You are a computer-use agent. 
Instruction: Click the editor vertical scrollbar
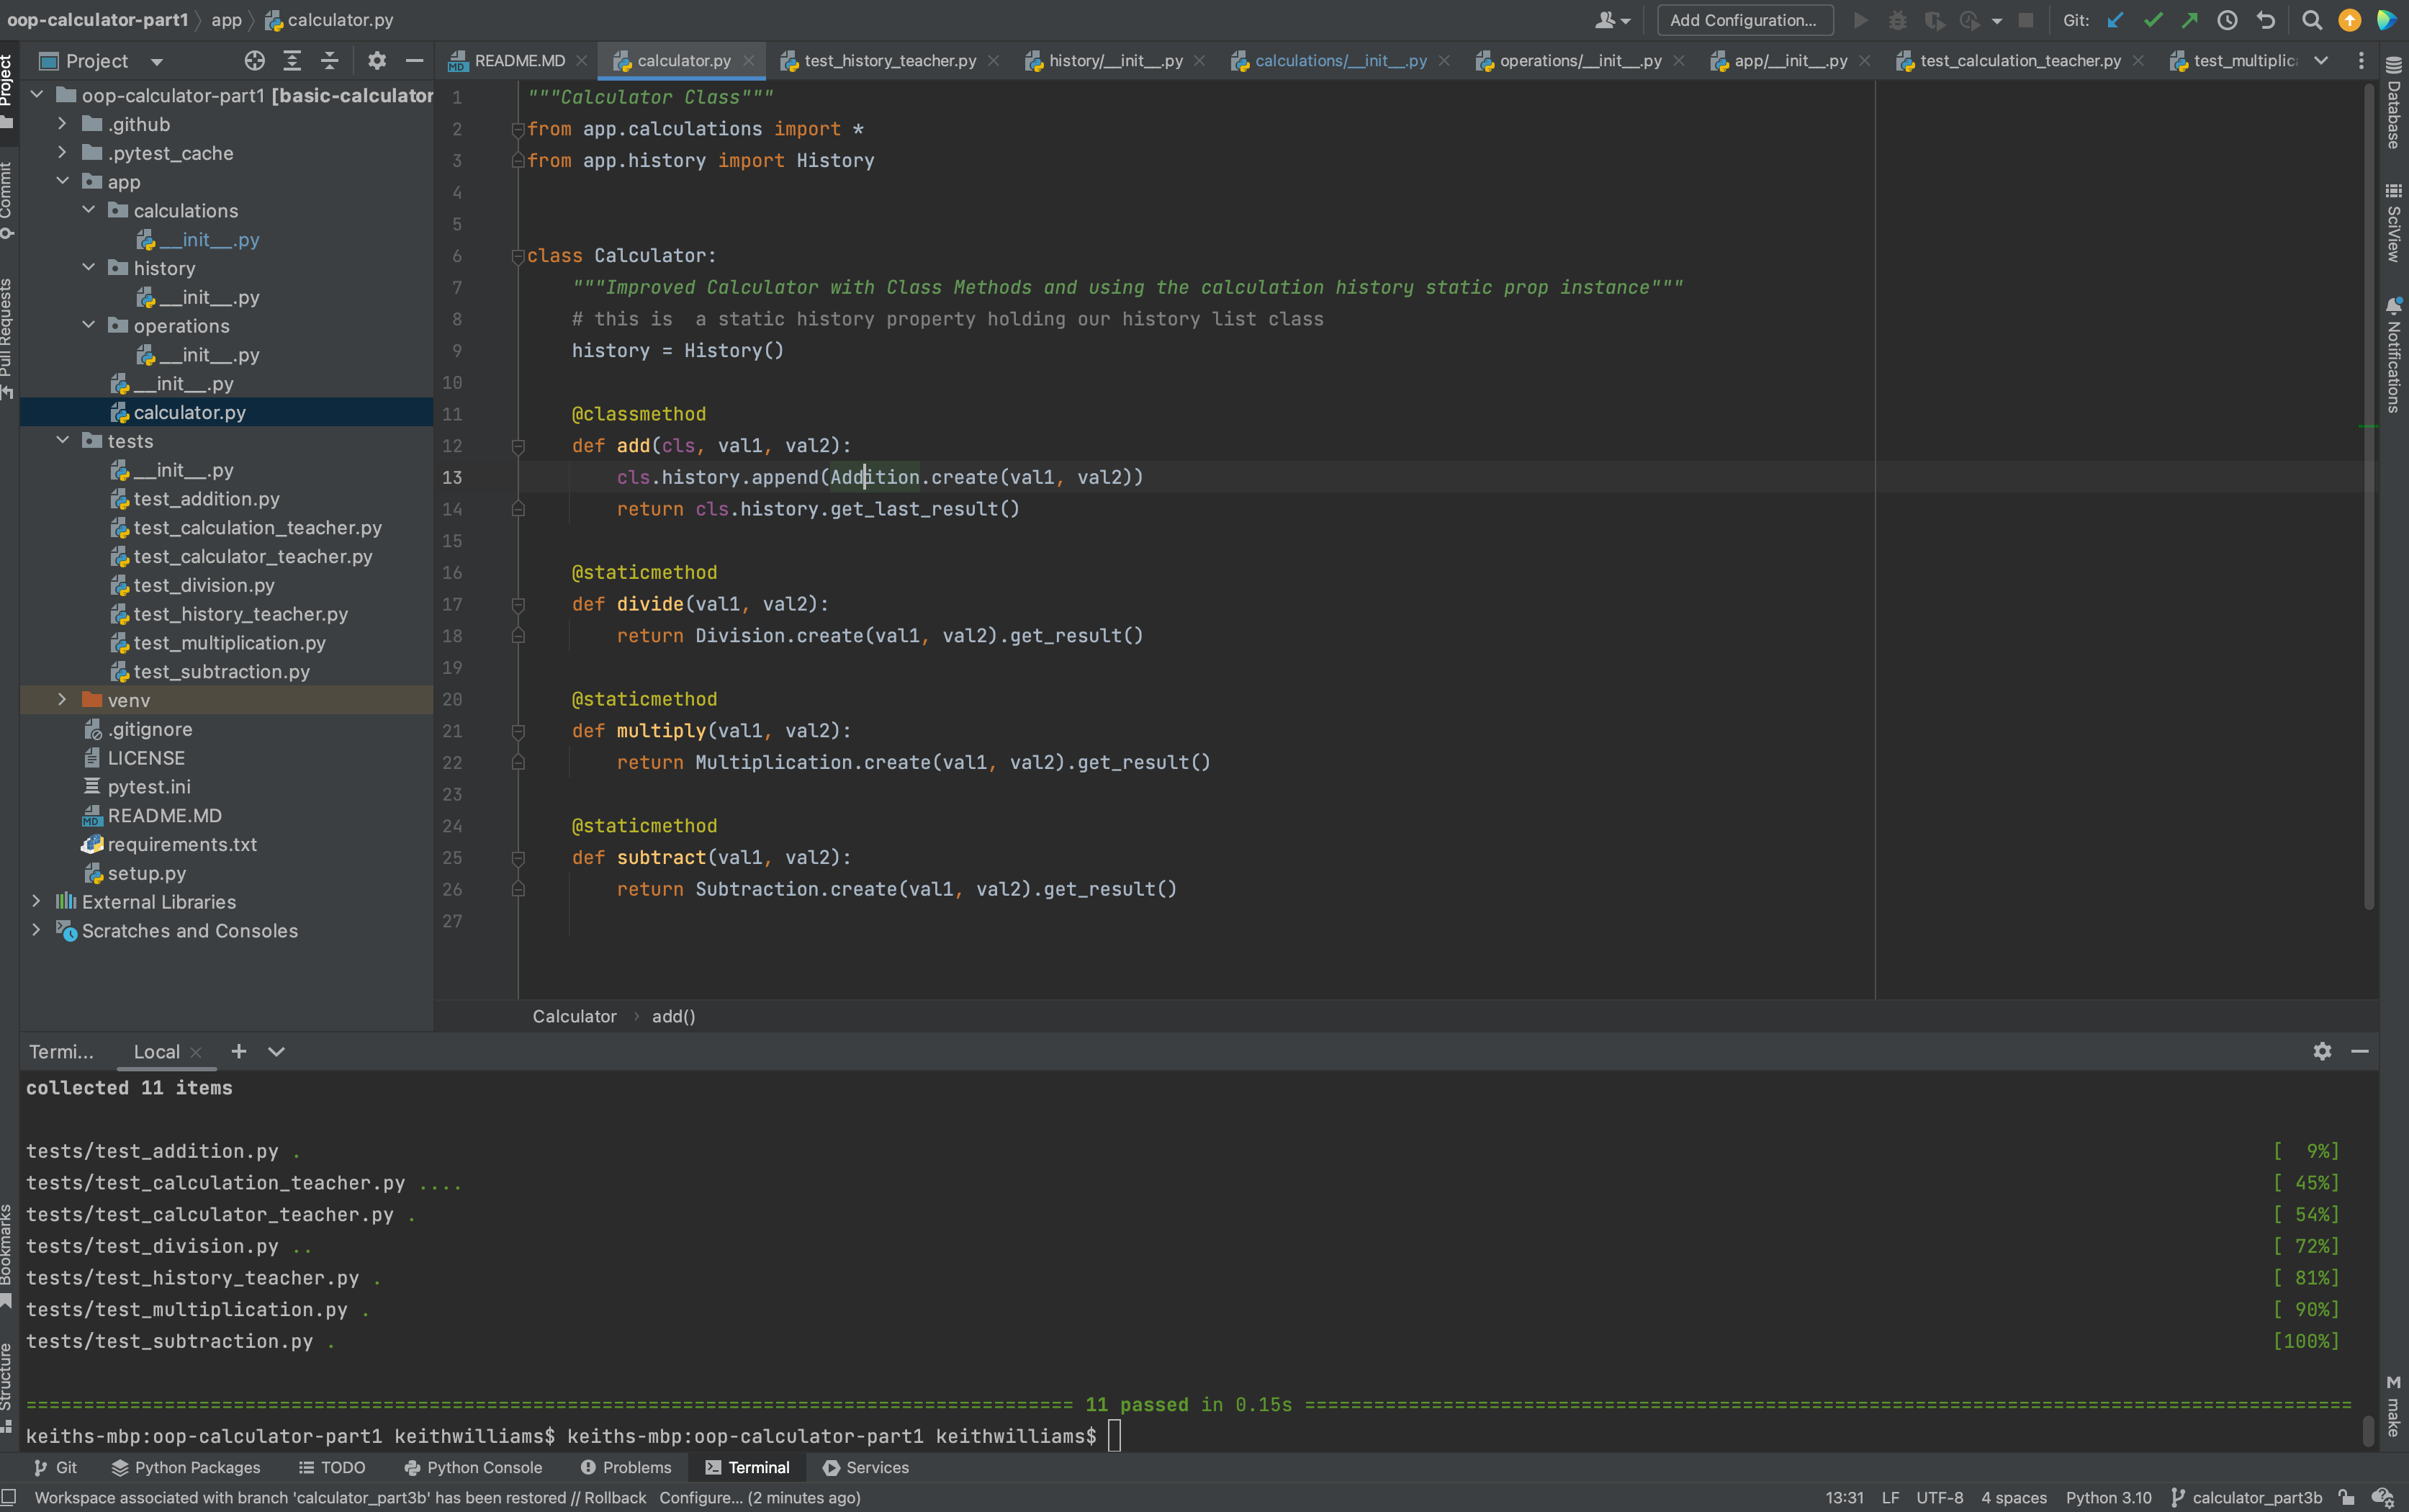click(2368, 500)
